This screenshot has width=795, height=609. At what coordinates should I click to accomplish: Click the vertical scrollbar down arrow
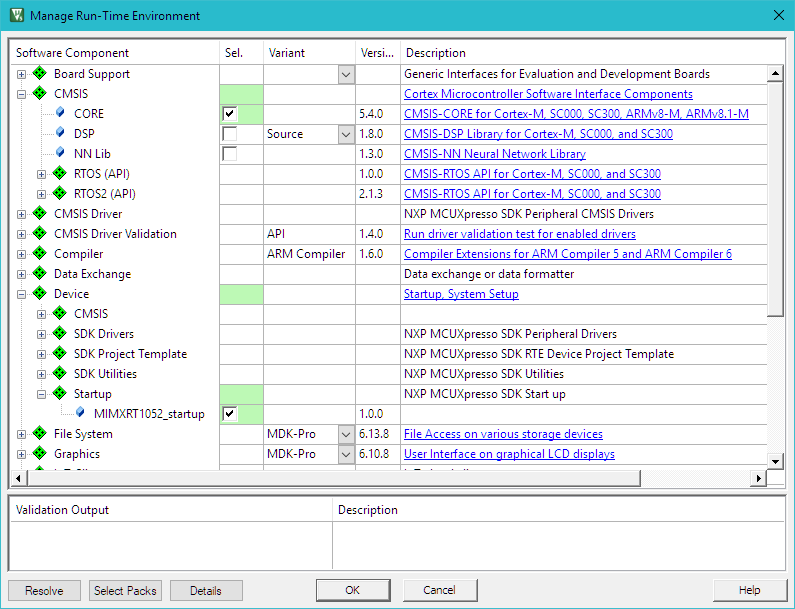tap(775, 461)
